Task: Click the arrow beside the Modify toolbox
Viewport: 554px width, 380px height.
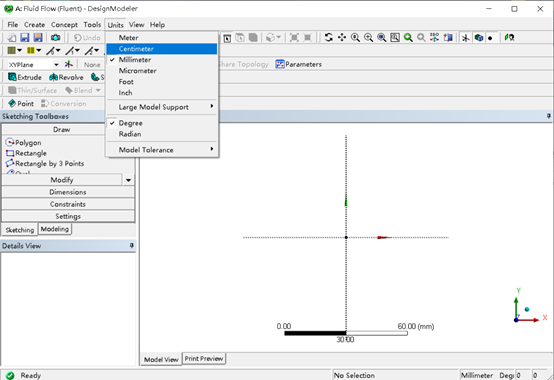Action: pyautogui.click(x=128, y=180)
